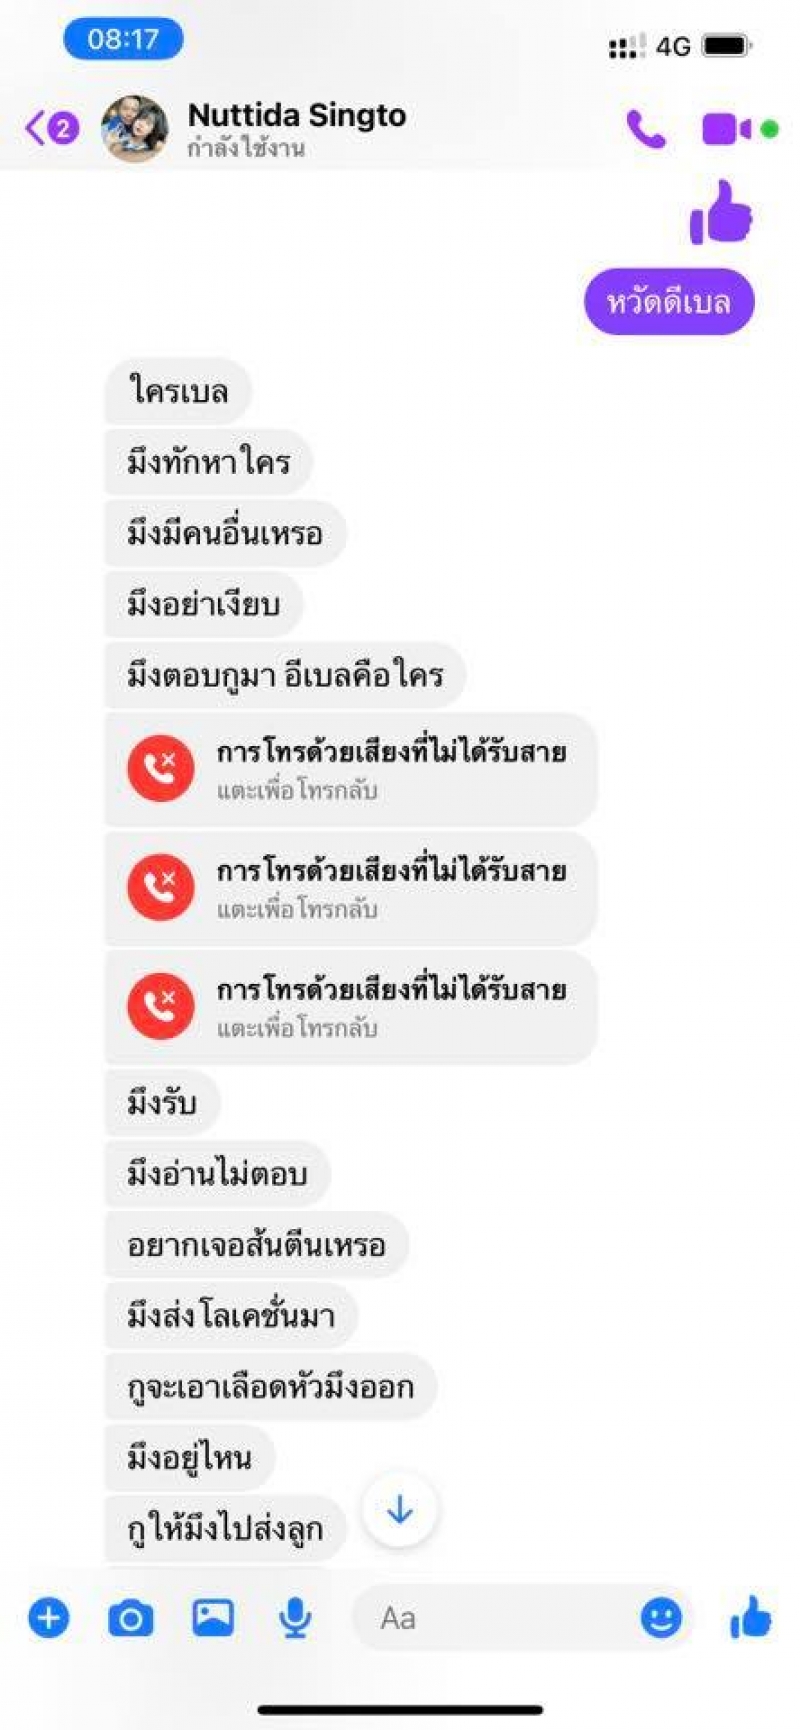The image size is (800, 1730).
Task: Go back using the header arrow
Action: (x=50, y=128)
